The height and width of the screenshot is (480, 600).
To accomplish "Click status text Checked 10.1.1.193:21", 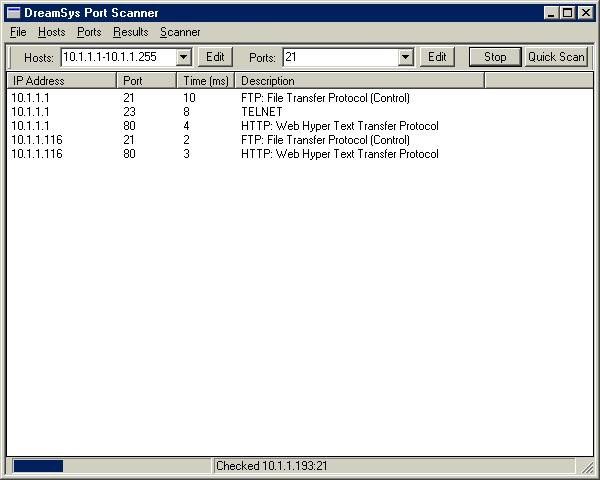I will 271,466.
